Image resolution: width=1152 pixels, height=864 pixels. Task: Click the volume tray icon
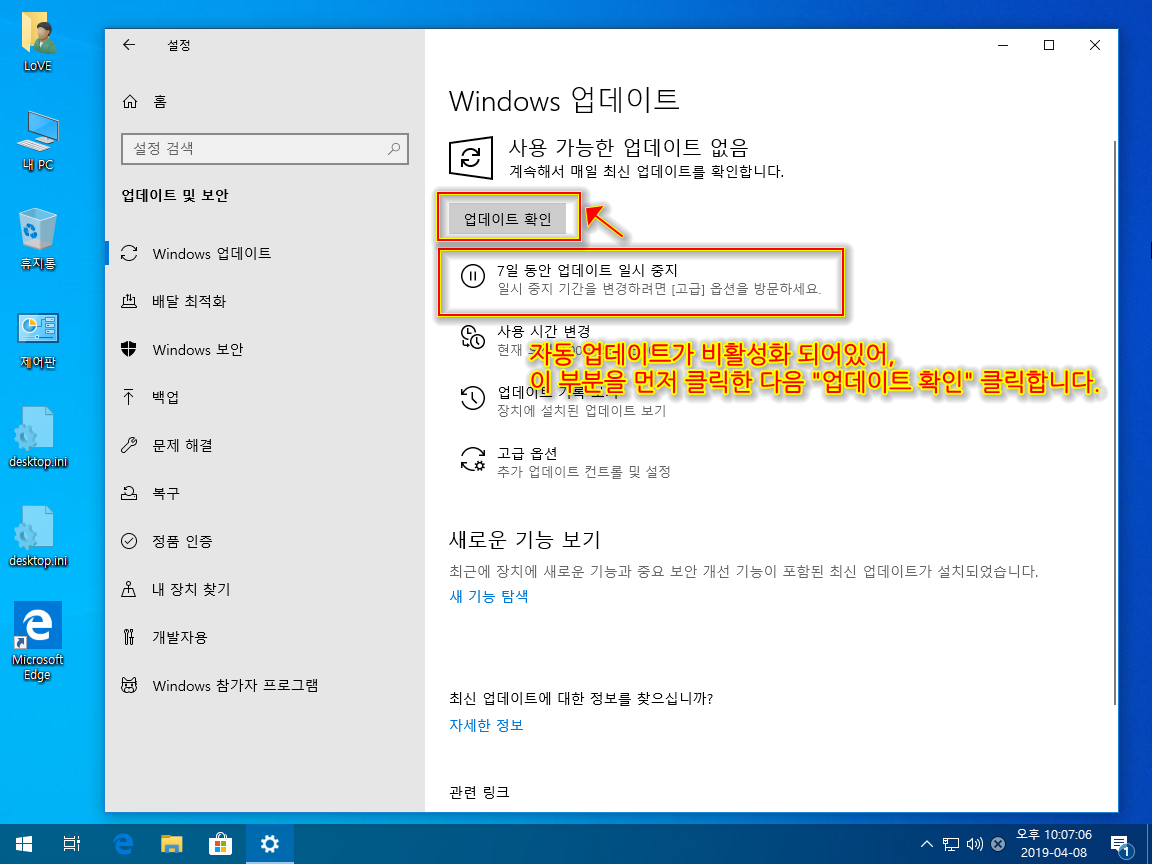(x=975, y=844)
